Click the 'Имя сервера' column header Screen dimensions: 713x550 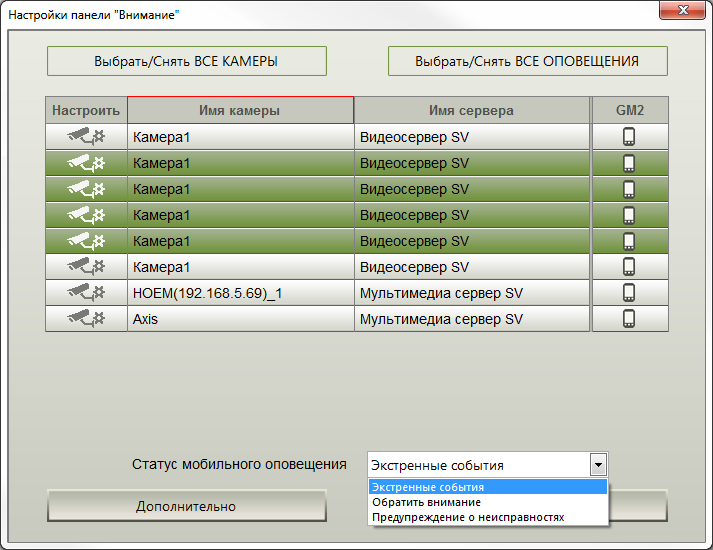[x=472, y=110]
